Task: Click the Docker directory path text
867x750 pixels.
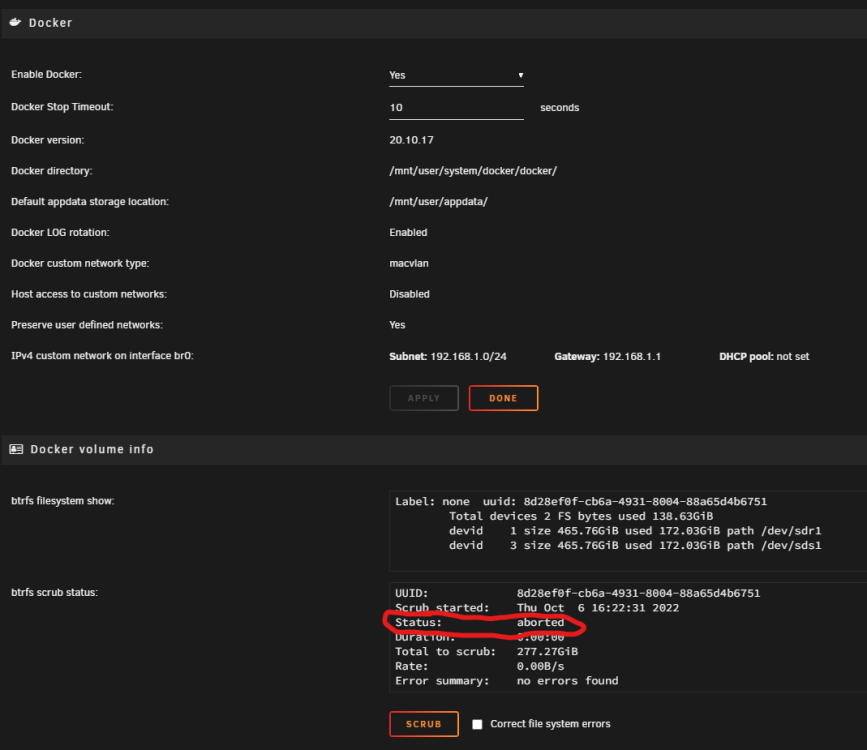Action: [473, 171]
